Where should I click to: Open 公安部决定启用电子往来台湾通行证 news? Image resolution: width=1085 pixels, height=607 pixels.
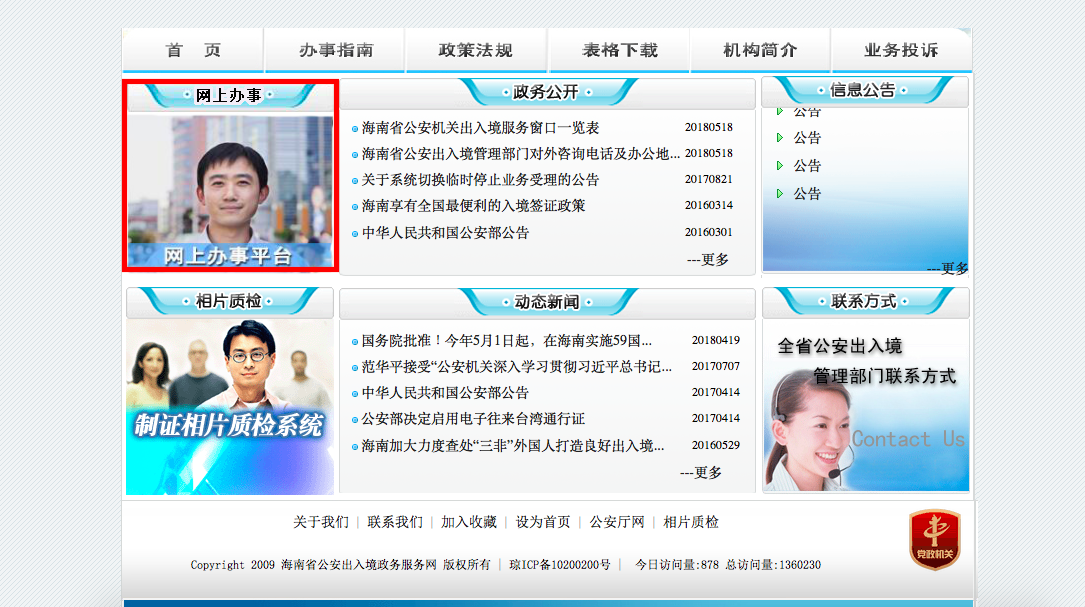coord(473,419)
